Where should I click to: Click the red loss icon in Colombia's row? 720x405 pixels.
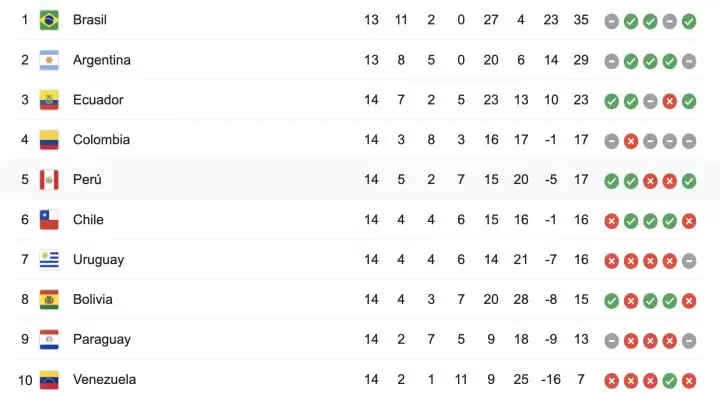pos(631,140)
